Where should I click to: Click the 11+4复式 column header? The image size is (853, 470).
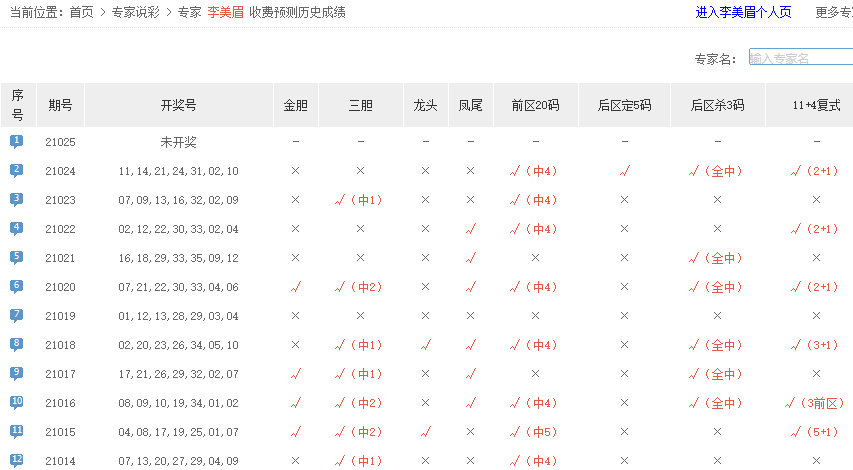pyautogui.click(x=815, y=105)
